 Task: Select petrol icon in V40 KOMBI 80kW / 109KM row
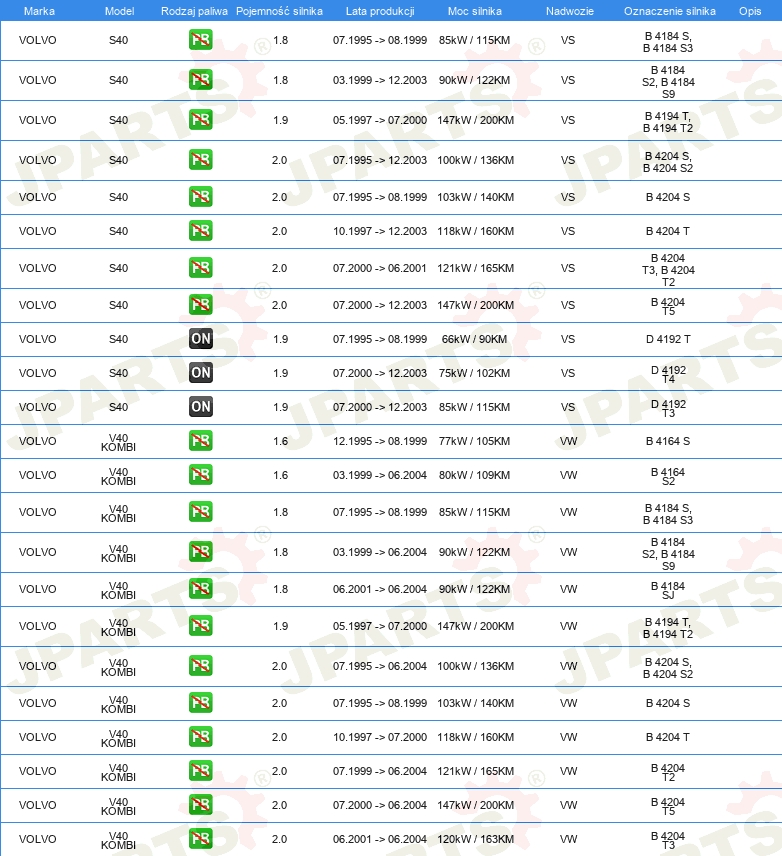point(200,475)
